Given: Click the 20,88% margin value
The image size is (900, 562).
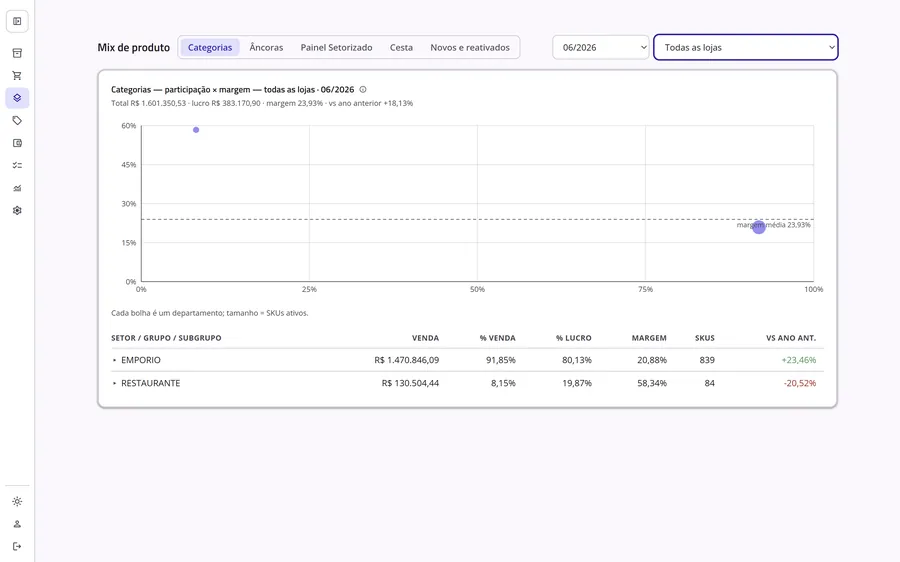Looking at the screenshot, I should (x=652, y=360).
